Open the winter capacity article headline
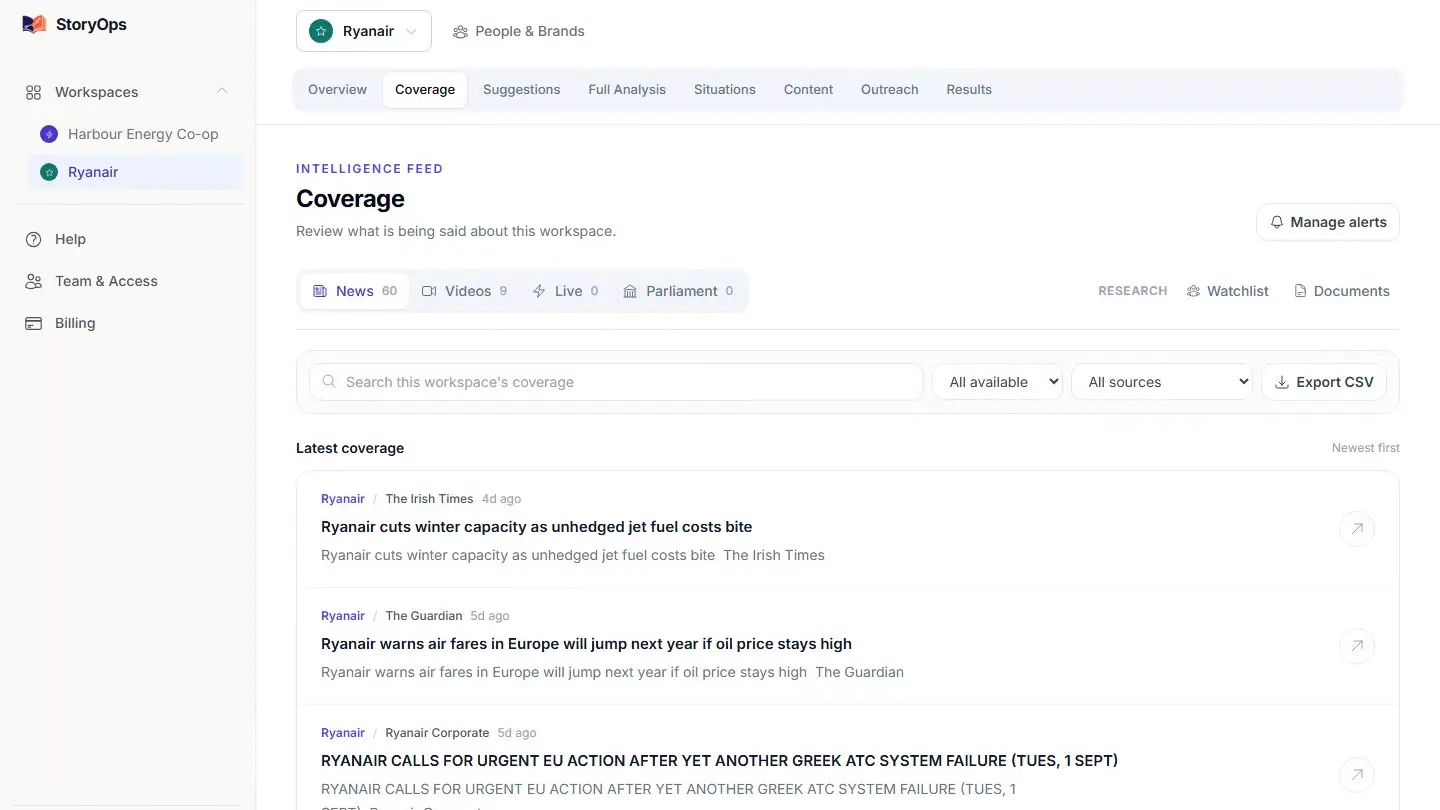Screen dimensions: 1440x810 (536, 527)
